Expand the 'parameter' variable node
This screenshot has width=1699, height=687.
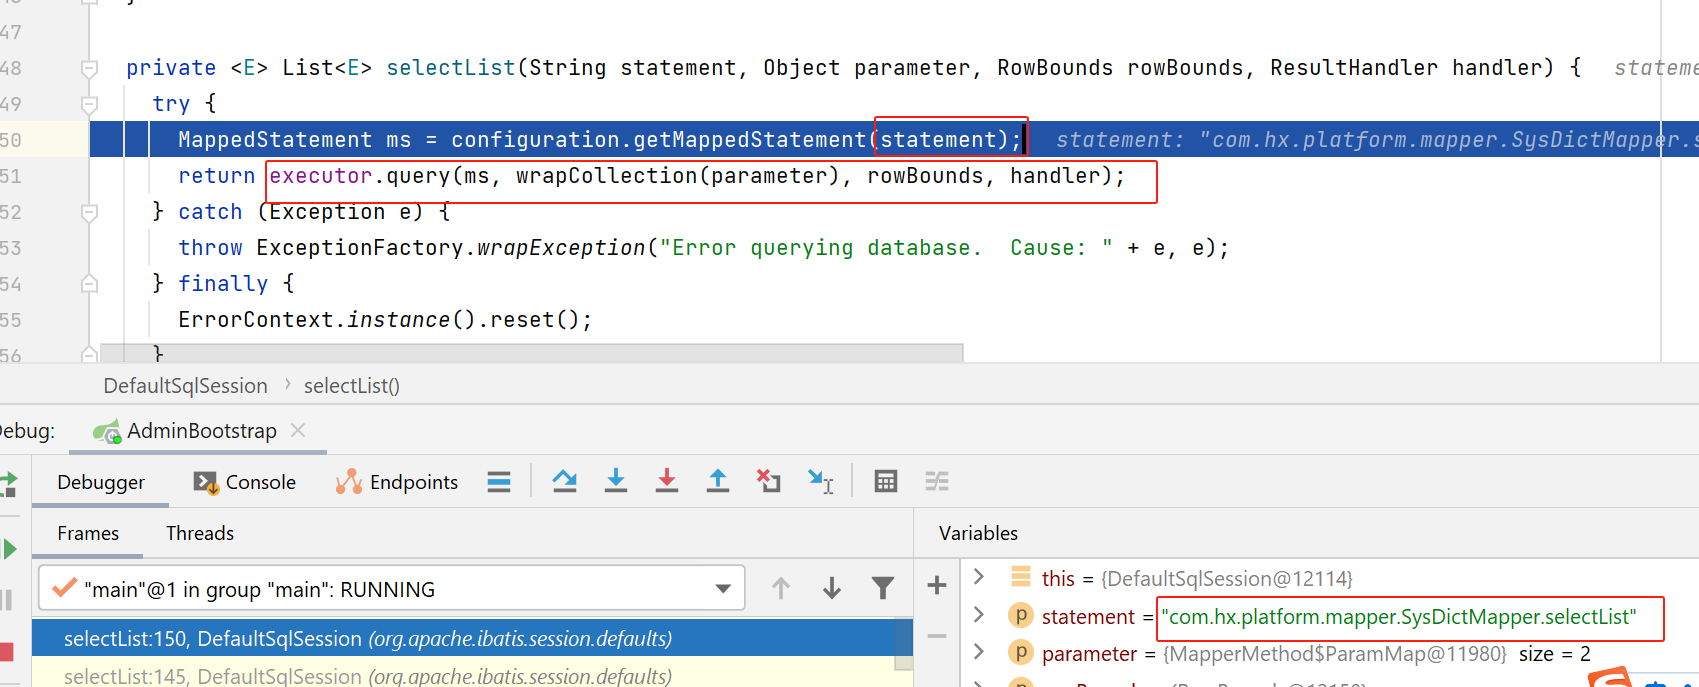click(980, 652)
